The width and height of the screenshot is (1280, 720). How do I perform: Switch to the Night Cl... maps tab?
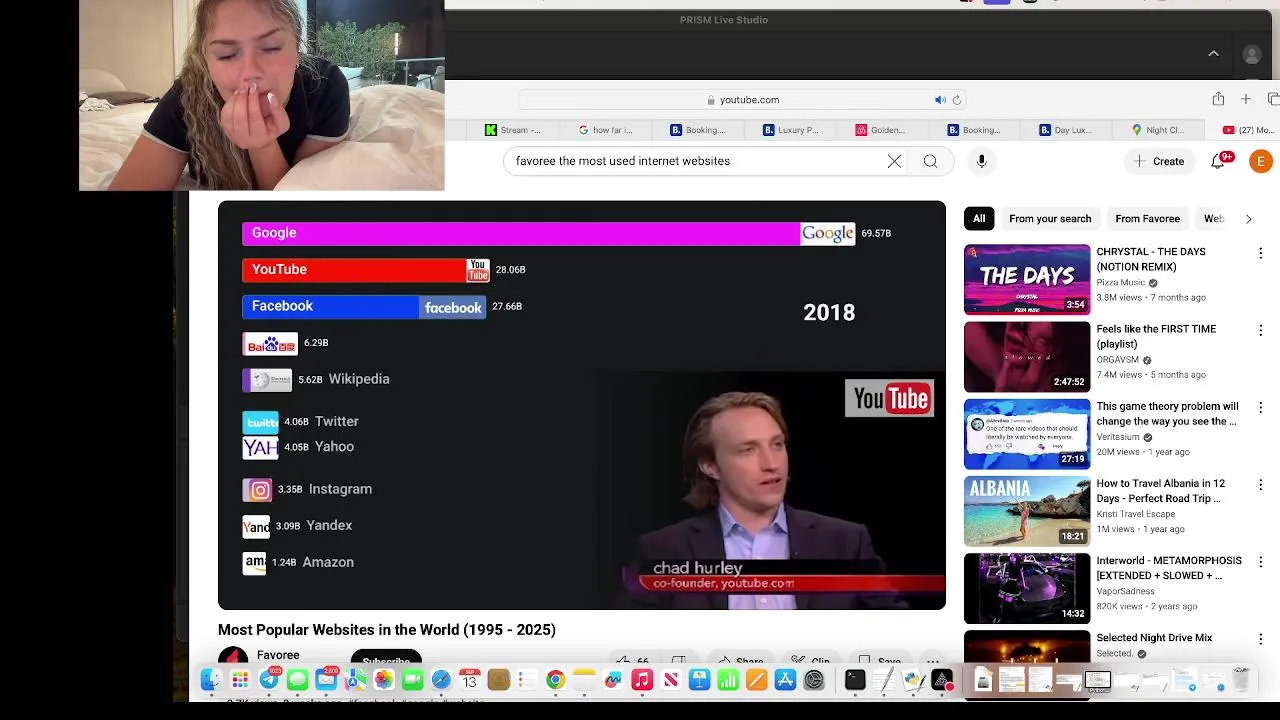[1158, 130]
